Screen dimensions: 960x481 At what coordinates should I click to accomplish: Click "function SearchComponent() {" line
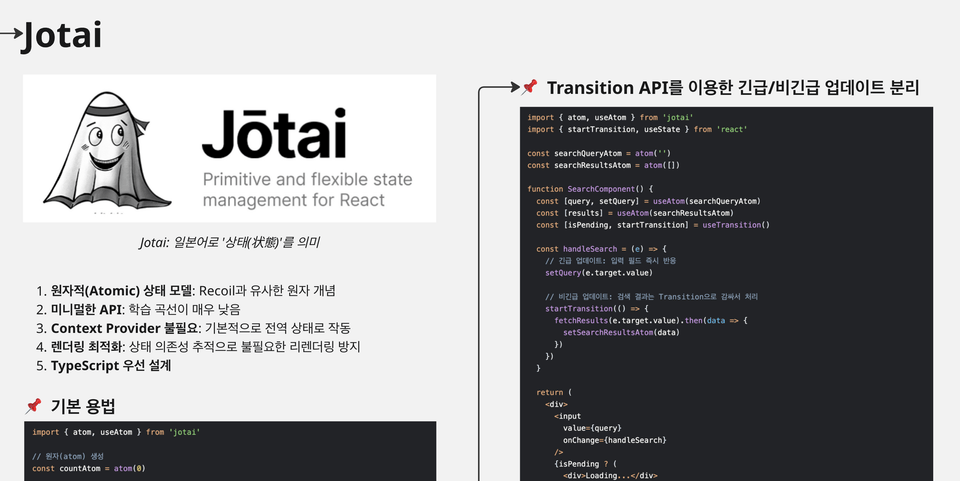(590, 189)
